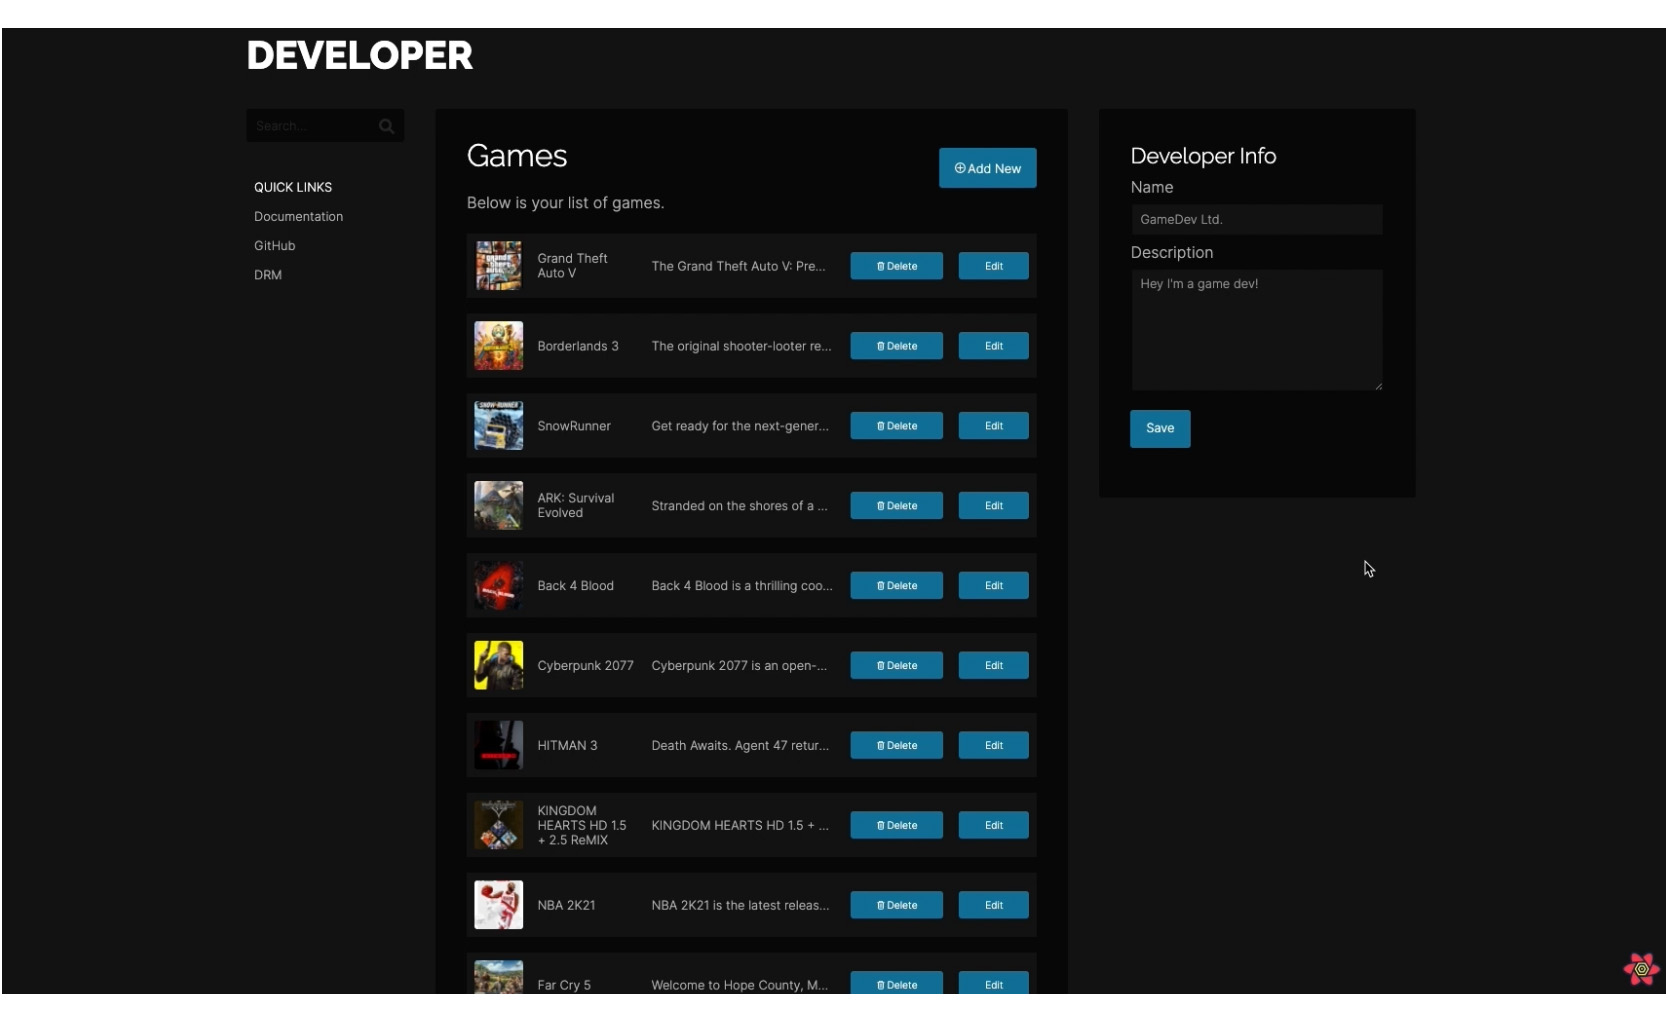Image resolution: width=1668 pixels, height=1022 pixels.
Task: Click the search magnifier icon
Action: [x=386, y=126]
